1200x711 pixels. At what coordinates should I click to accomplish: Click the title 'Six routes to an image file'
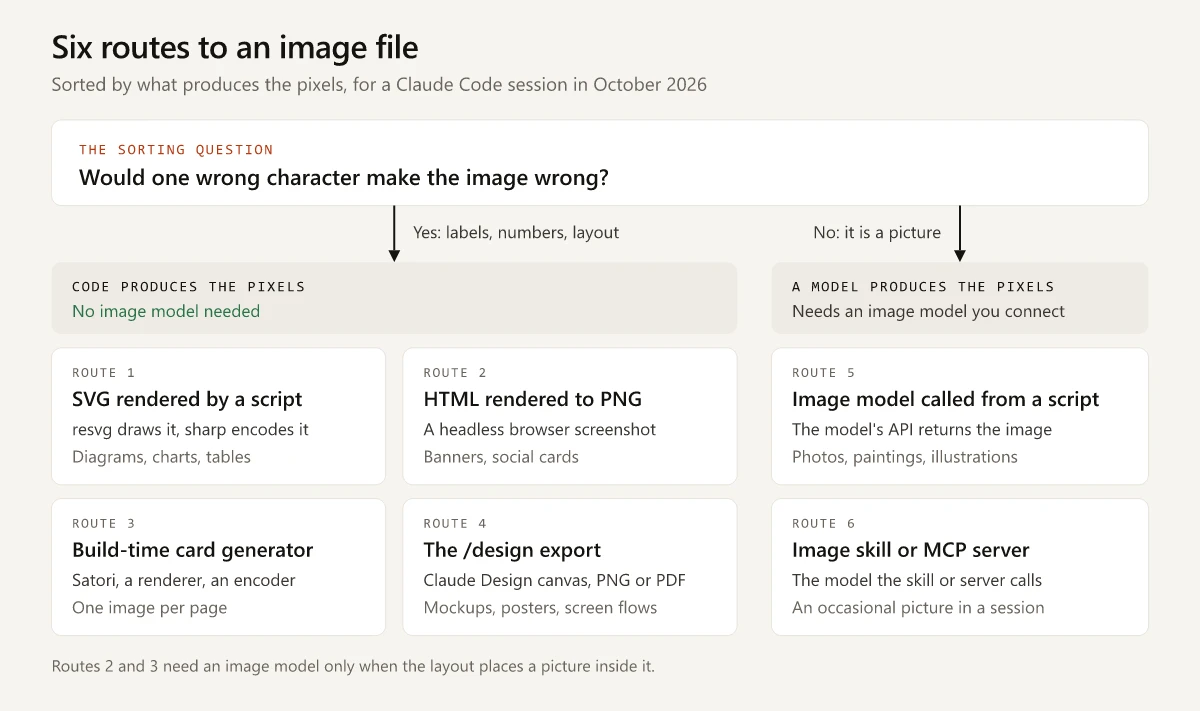coord(235,47)
